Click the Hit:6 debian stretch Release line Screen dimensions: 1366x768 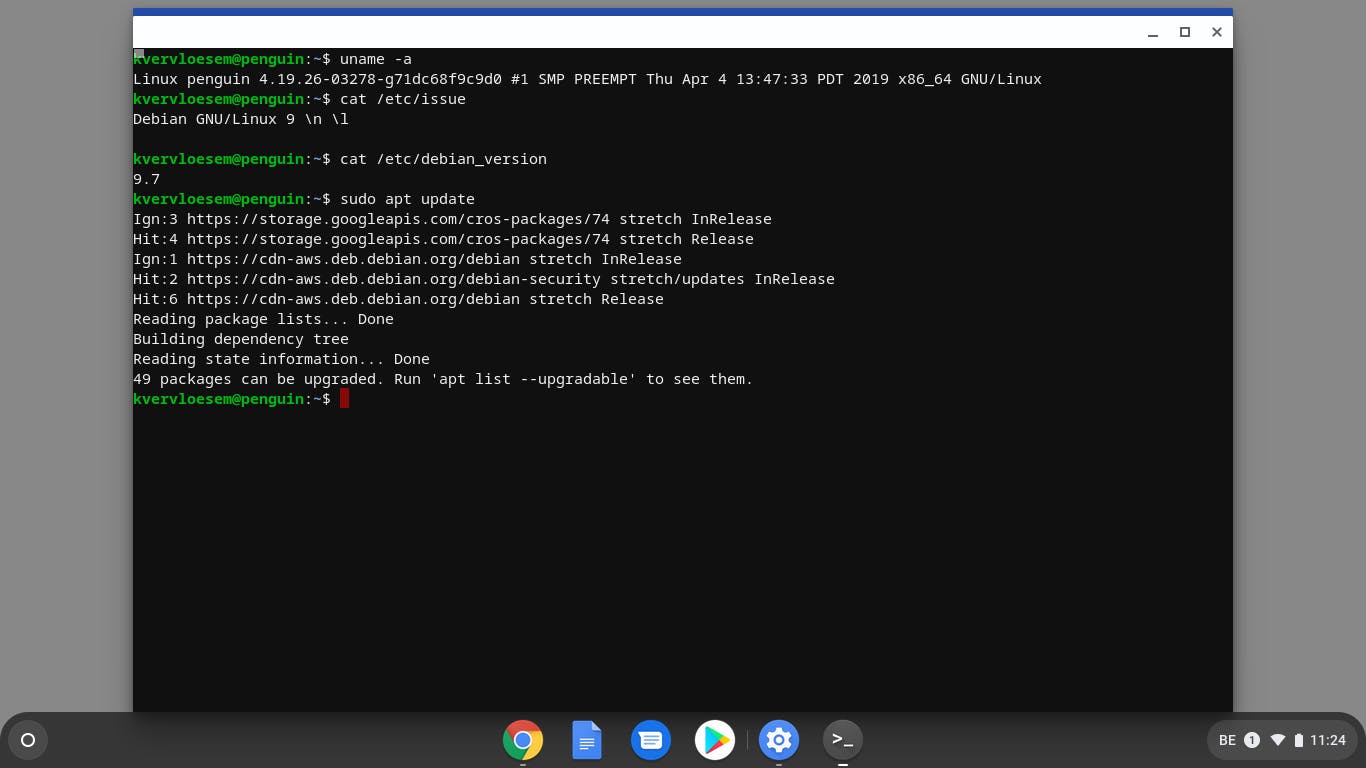(398, 299)
